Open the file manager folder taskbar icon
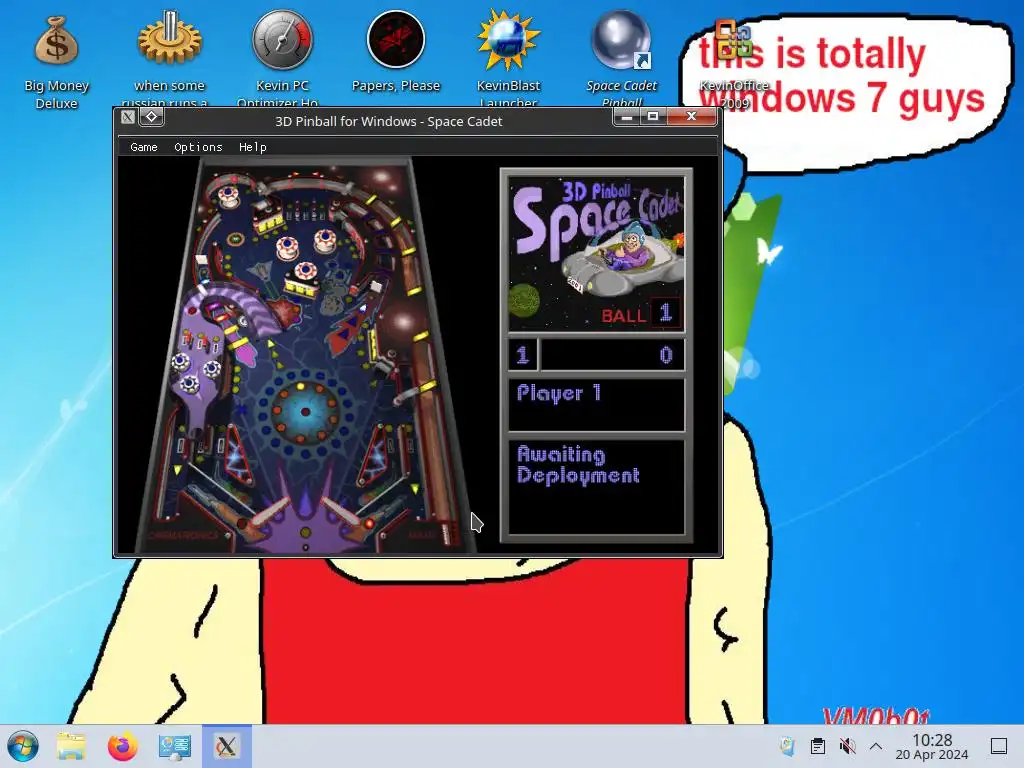 [71, 746]
